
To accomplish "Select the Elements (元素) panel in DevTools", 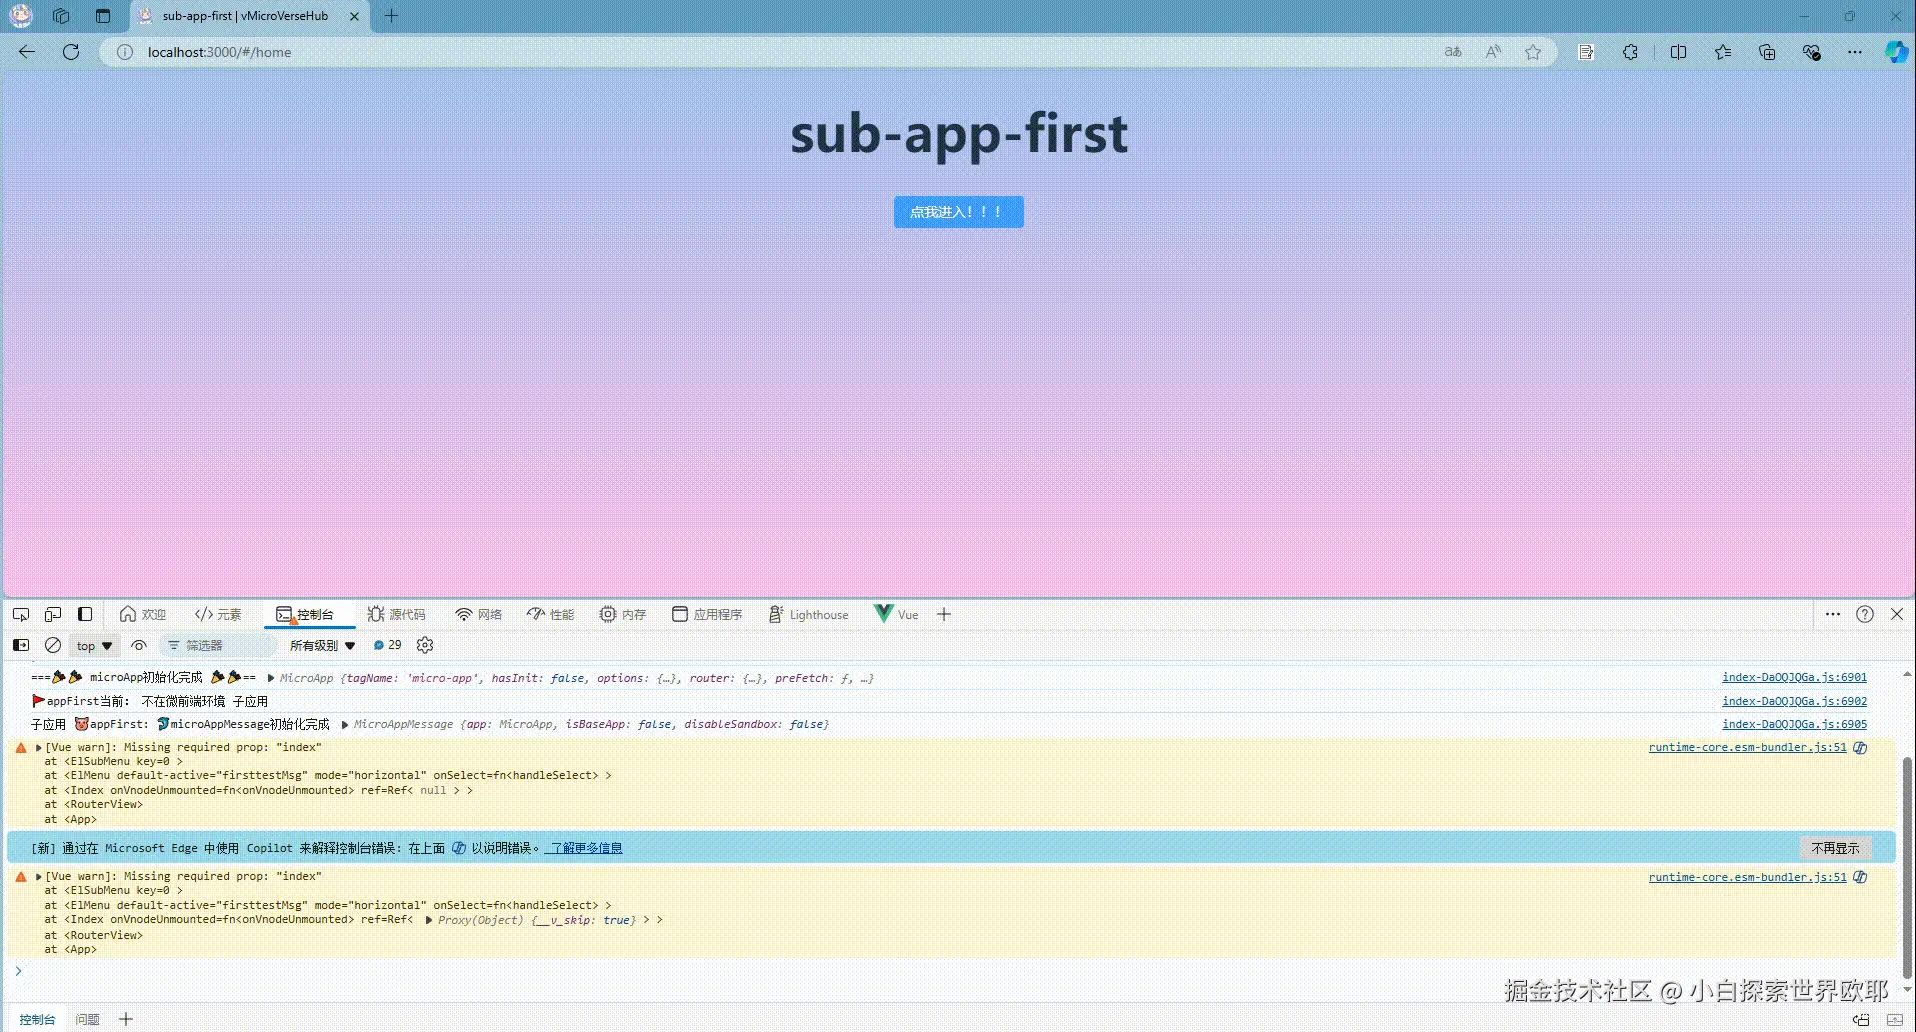I will [x=218, y=614].
